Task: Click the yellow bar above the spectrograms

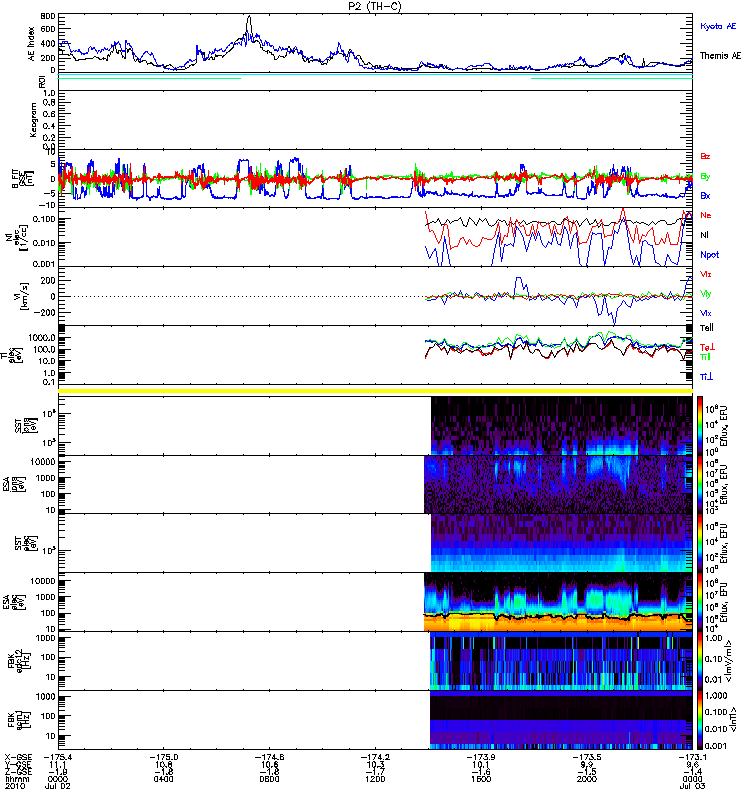Action: click(376, 391)
